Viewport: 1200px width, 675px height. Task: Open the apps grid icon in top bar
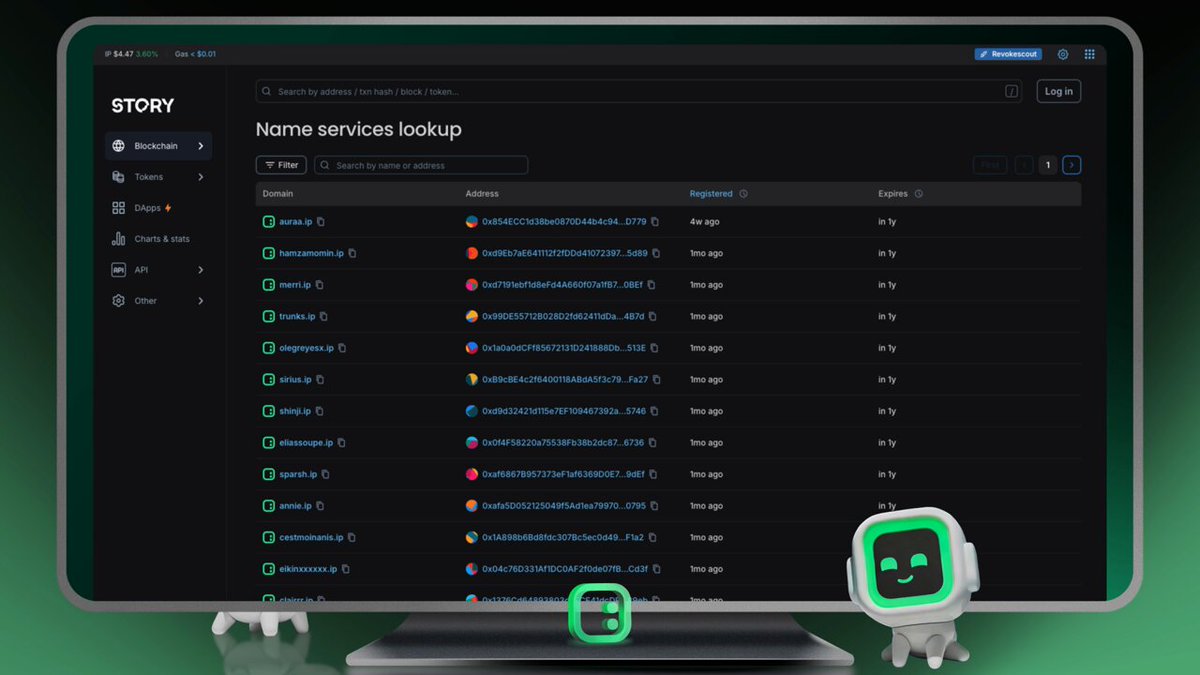pyautogui.click(x=1089, y=54)
